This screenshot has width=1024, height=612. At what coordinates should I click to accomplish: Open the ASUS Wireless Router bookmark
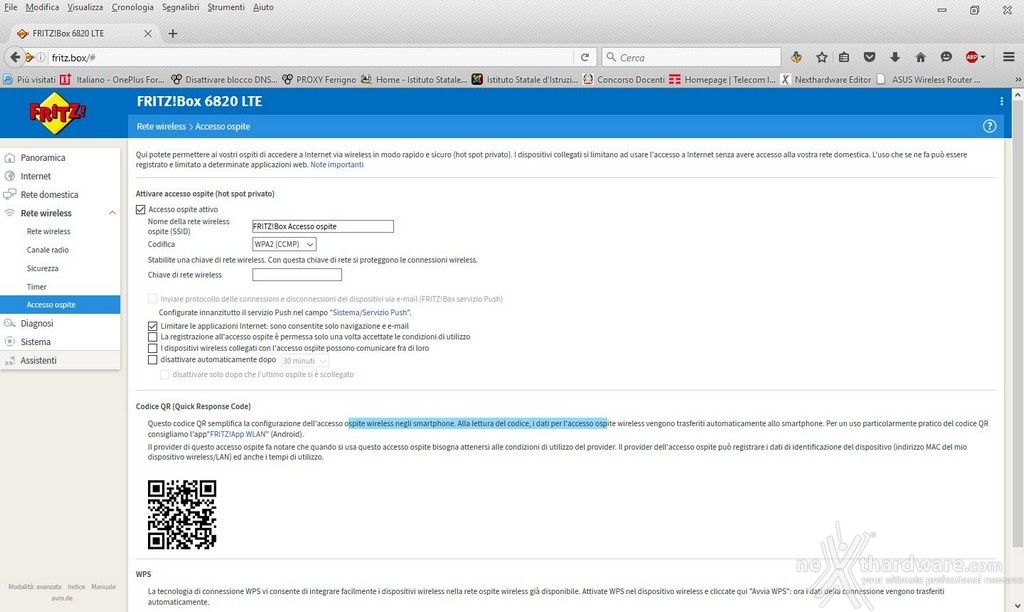928,80
